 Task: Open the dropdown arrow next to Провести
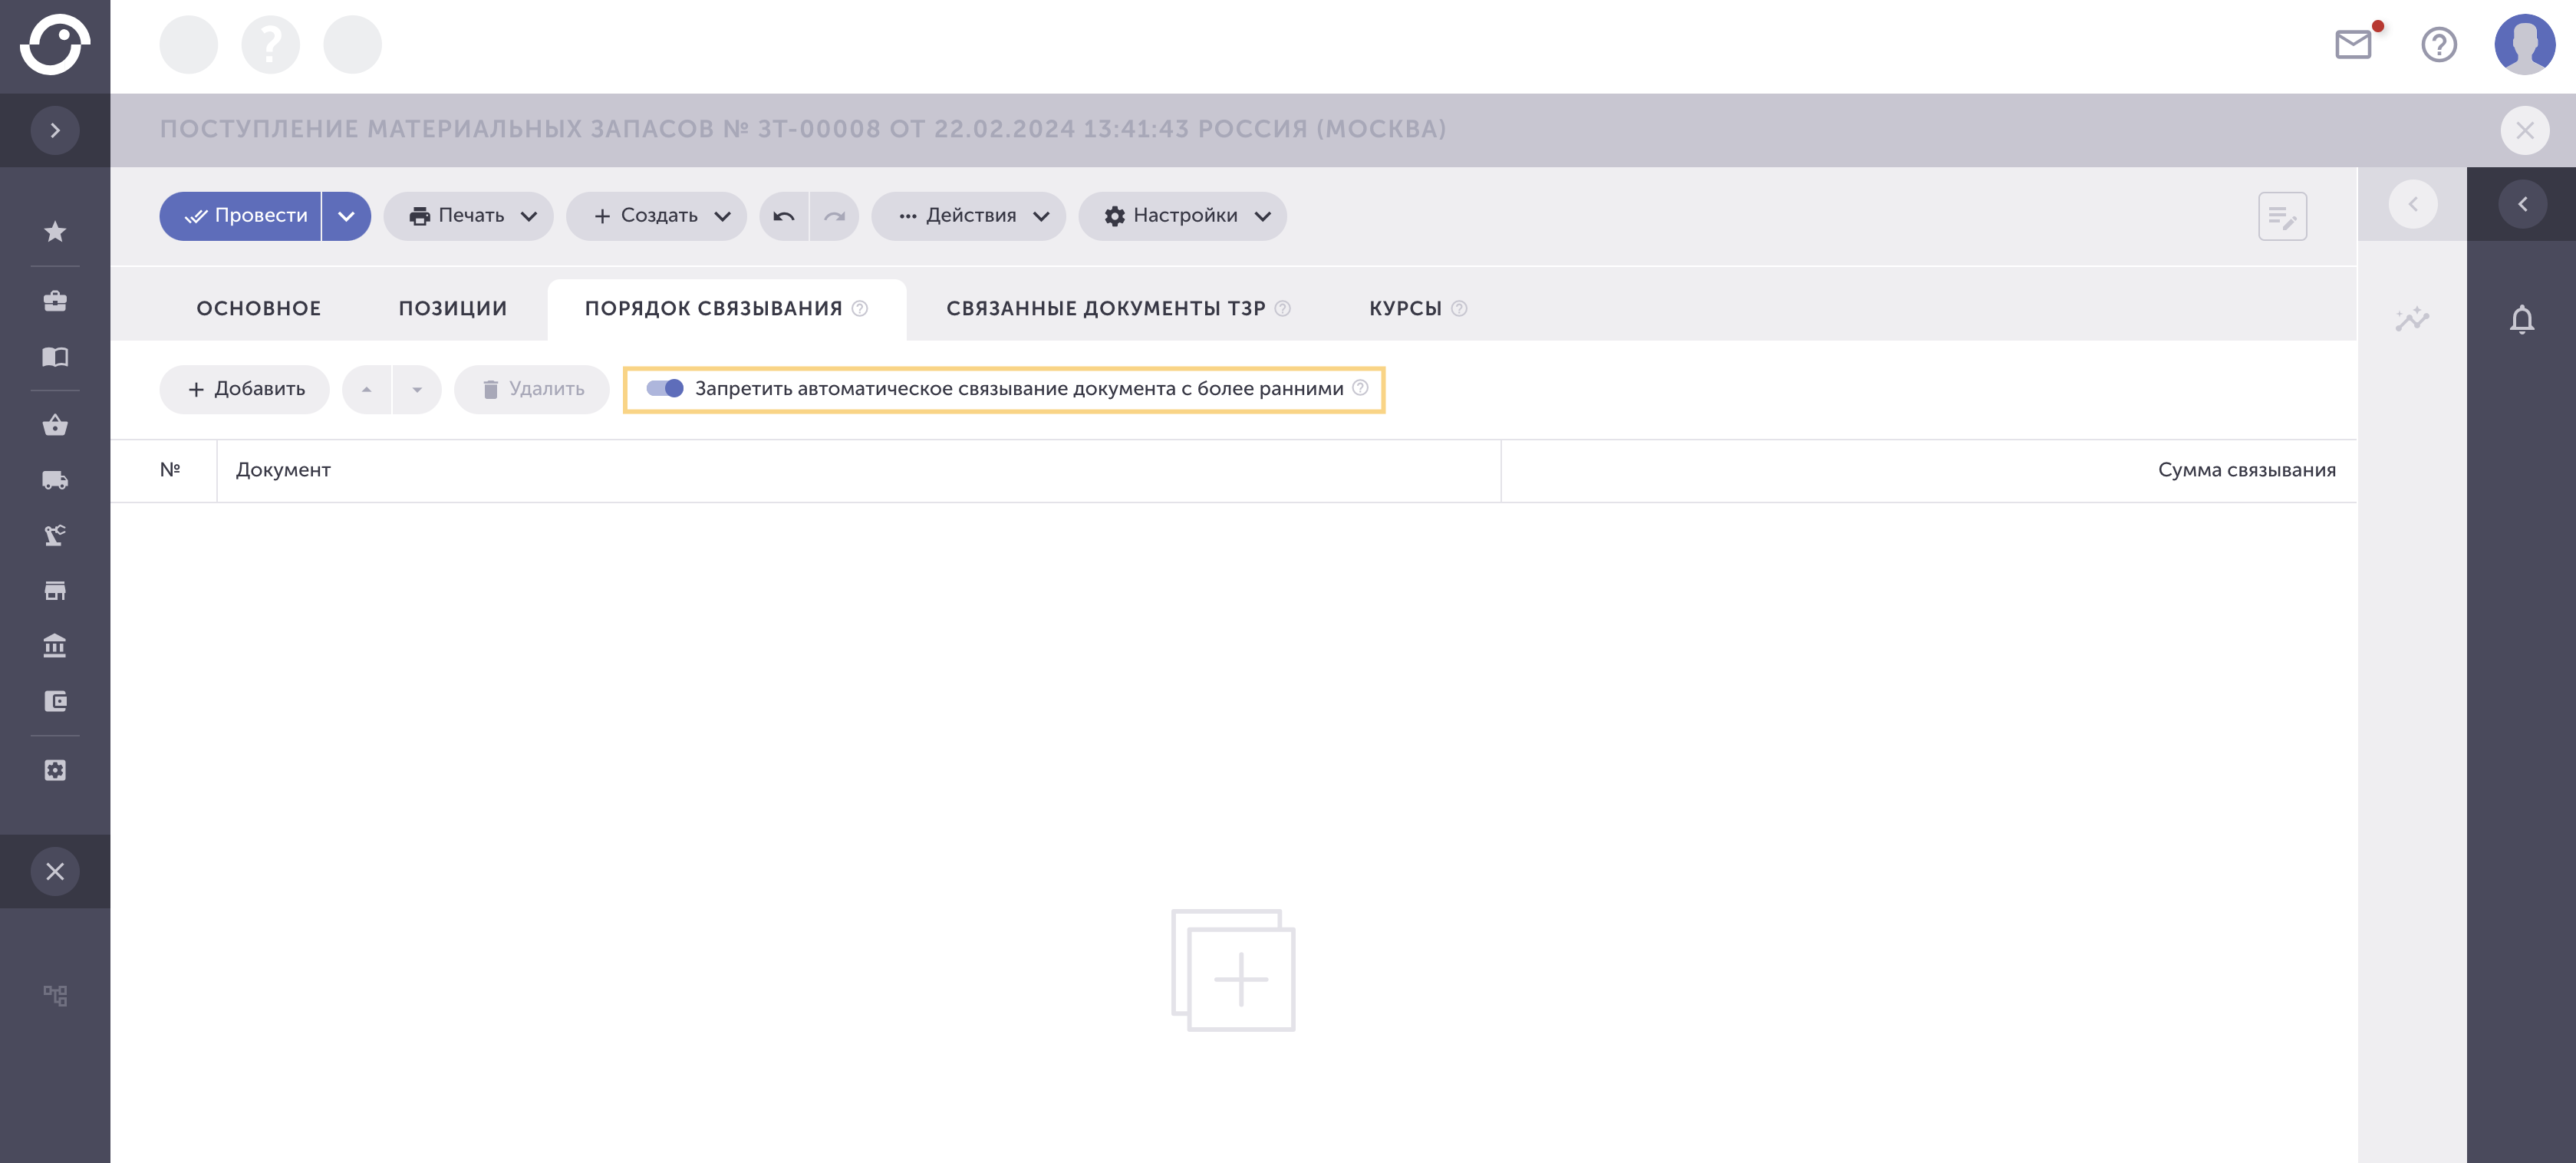coord(346,216)
